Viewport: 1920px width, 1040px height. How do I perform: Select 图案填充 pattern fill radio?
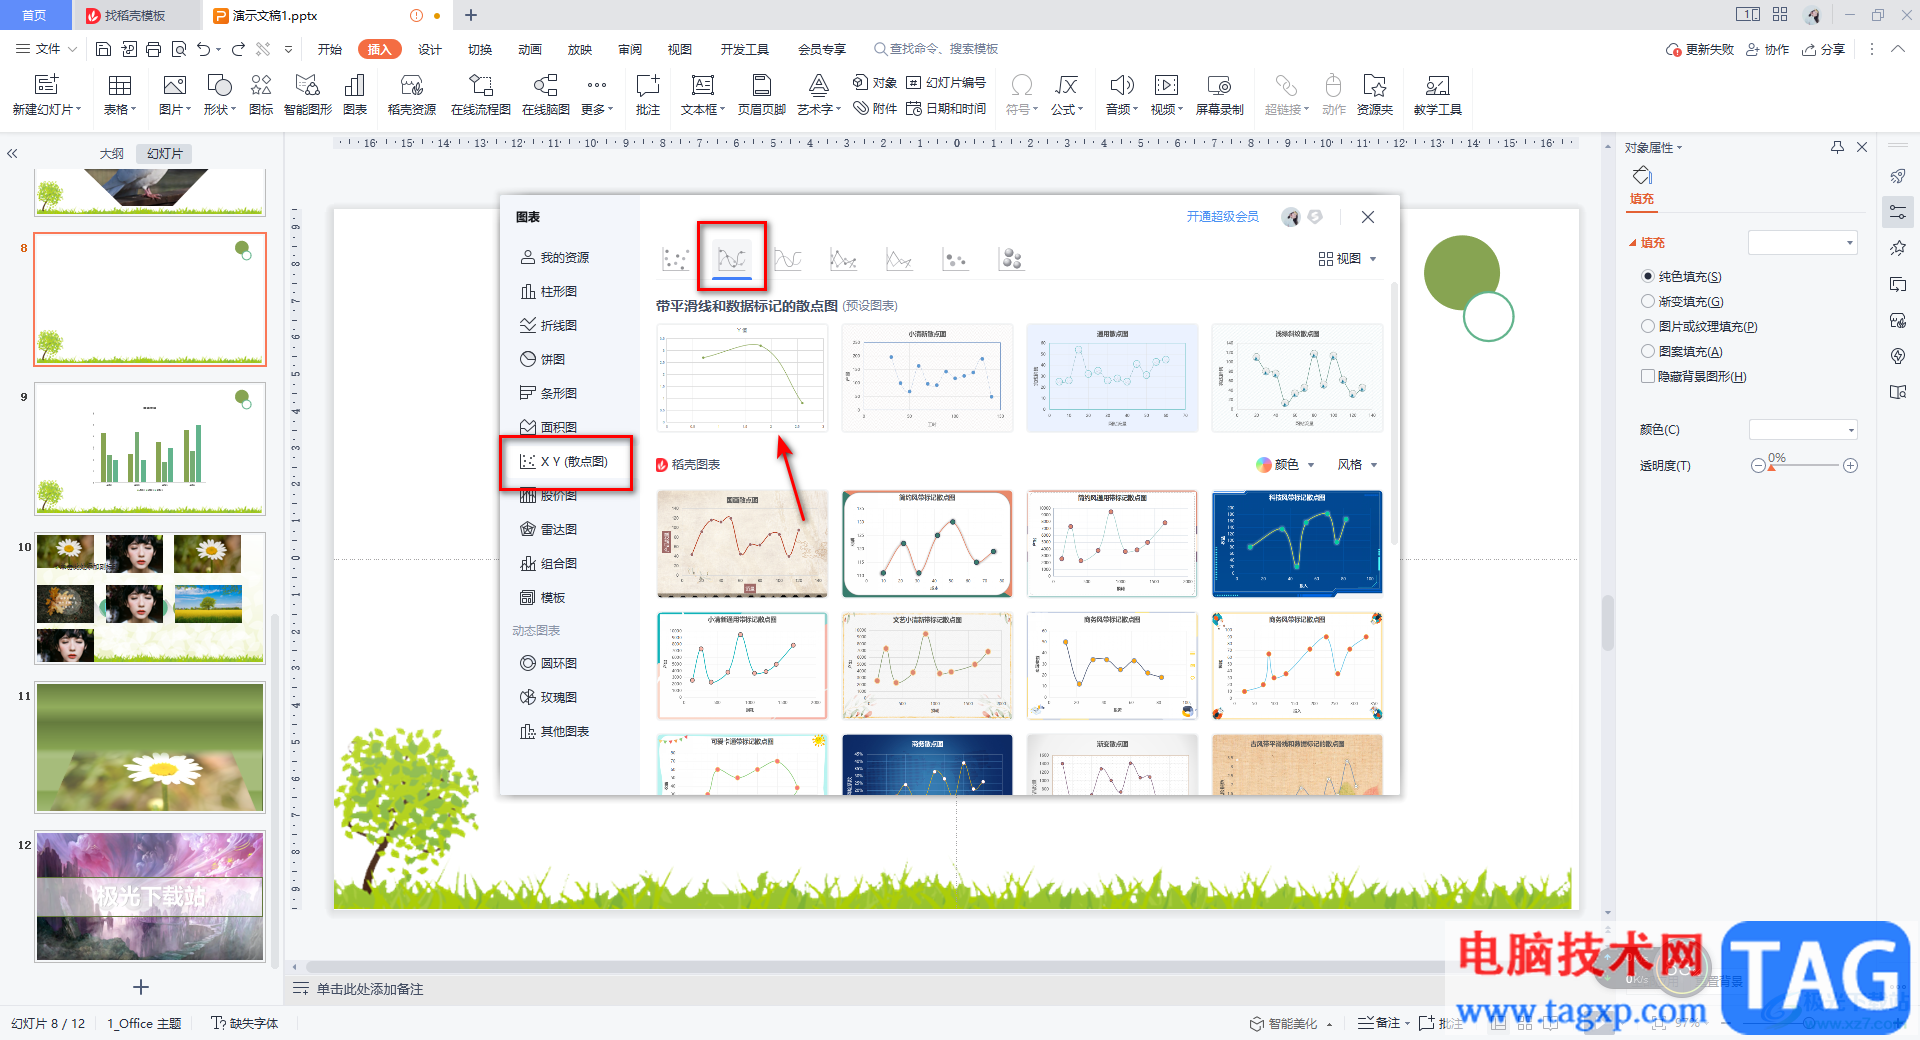tap(1648, 351)
